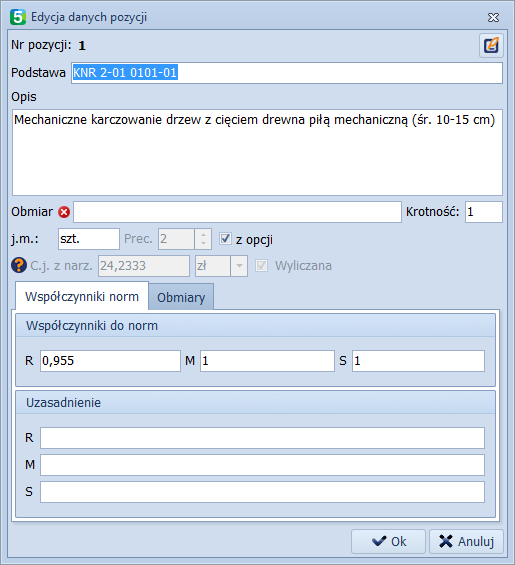Click the 'Nr pozycji:' label
The height and width of the screenshot is (565, 515).
pos(41,45)
